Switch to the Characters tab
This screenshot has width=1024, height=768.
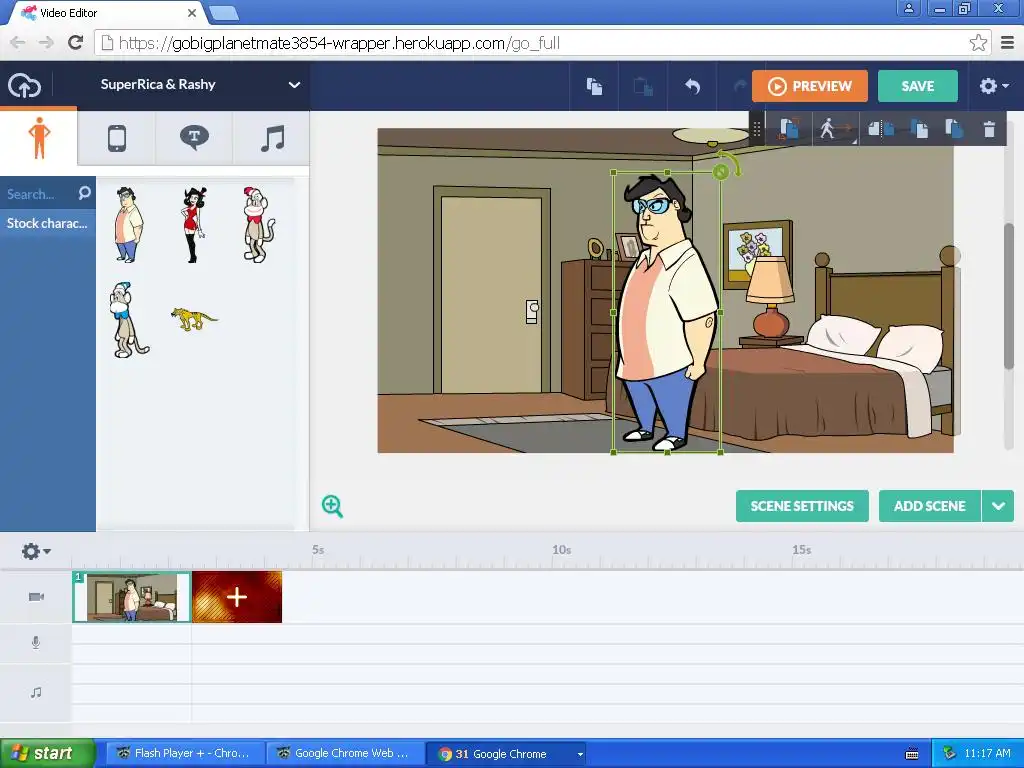(39, 137)
